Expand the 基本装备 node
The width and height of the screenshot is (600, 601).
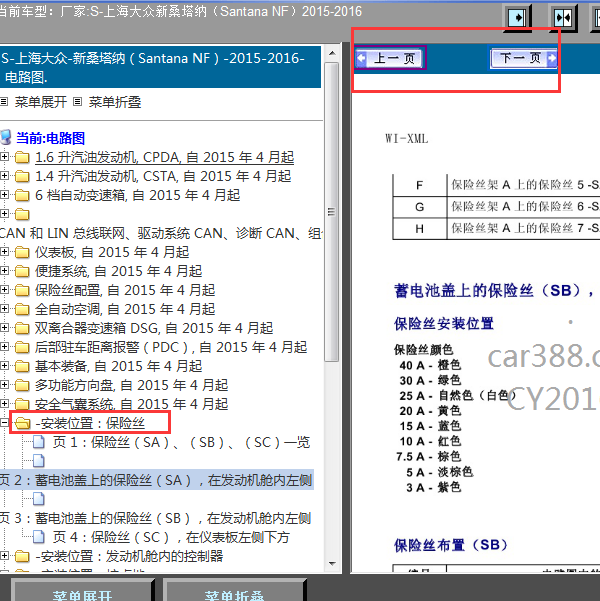(x=4, y=365)
